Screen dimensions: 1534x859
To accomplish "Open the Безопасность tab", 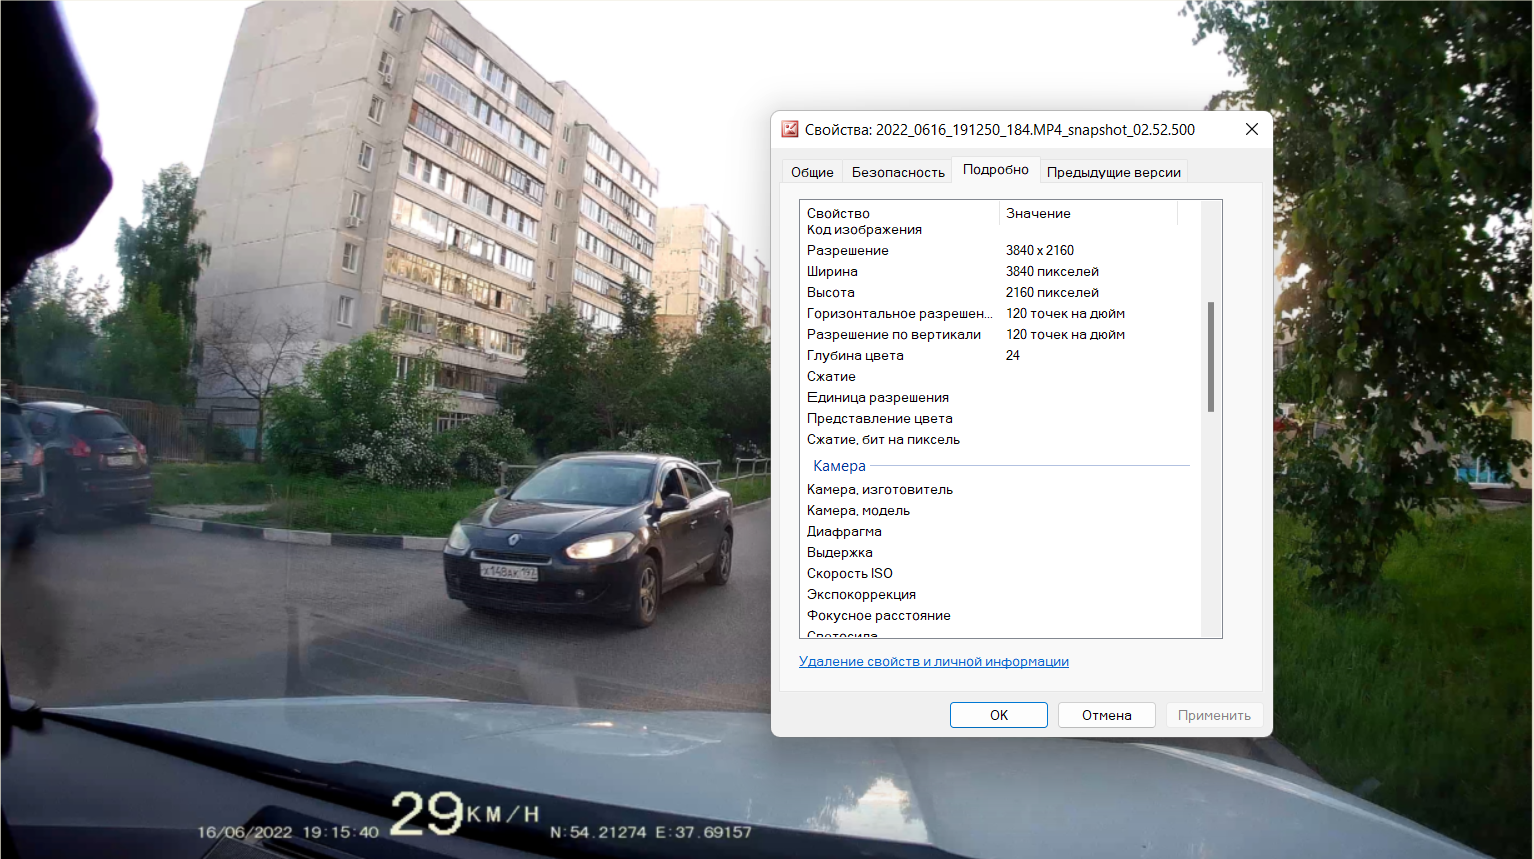I will (x=897, y=172).
